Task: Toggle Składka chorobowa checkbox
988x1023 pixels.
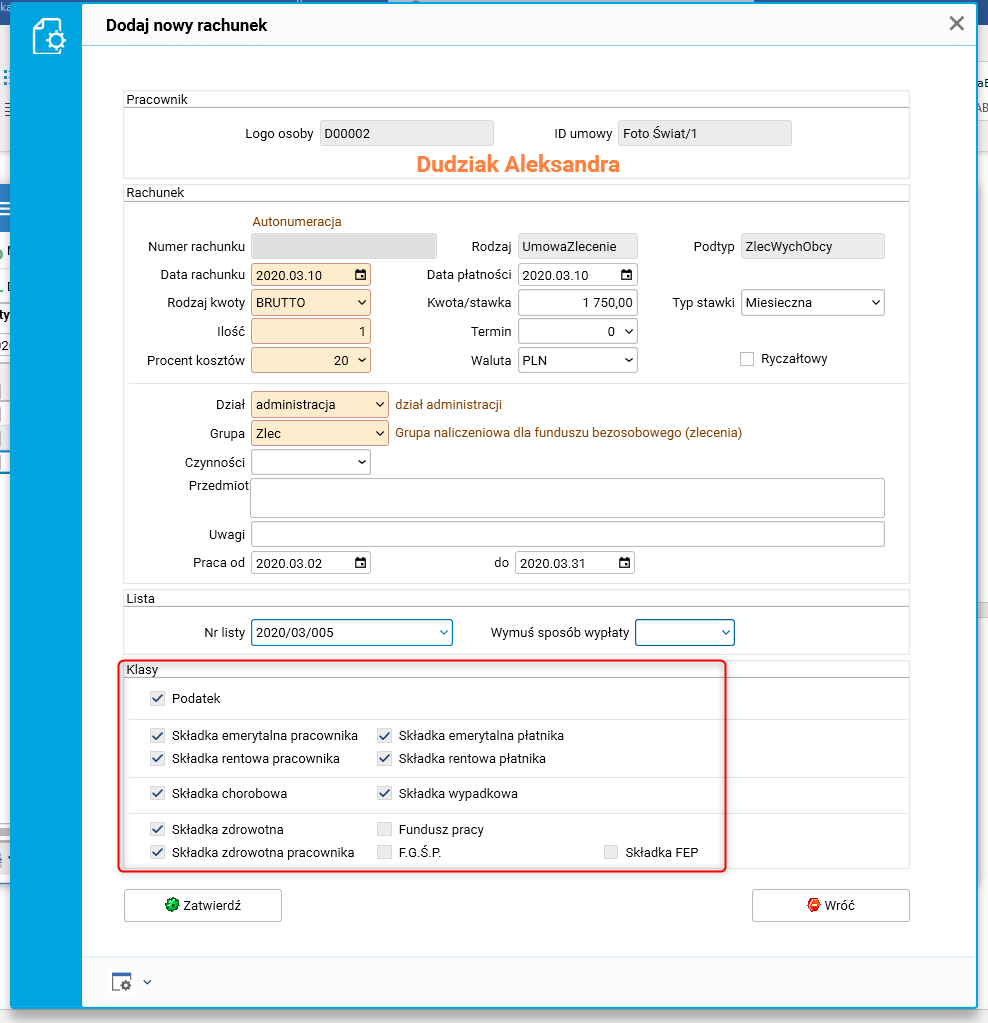Action: point(157,793)
